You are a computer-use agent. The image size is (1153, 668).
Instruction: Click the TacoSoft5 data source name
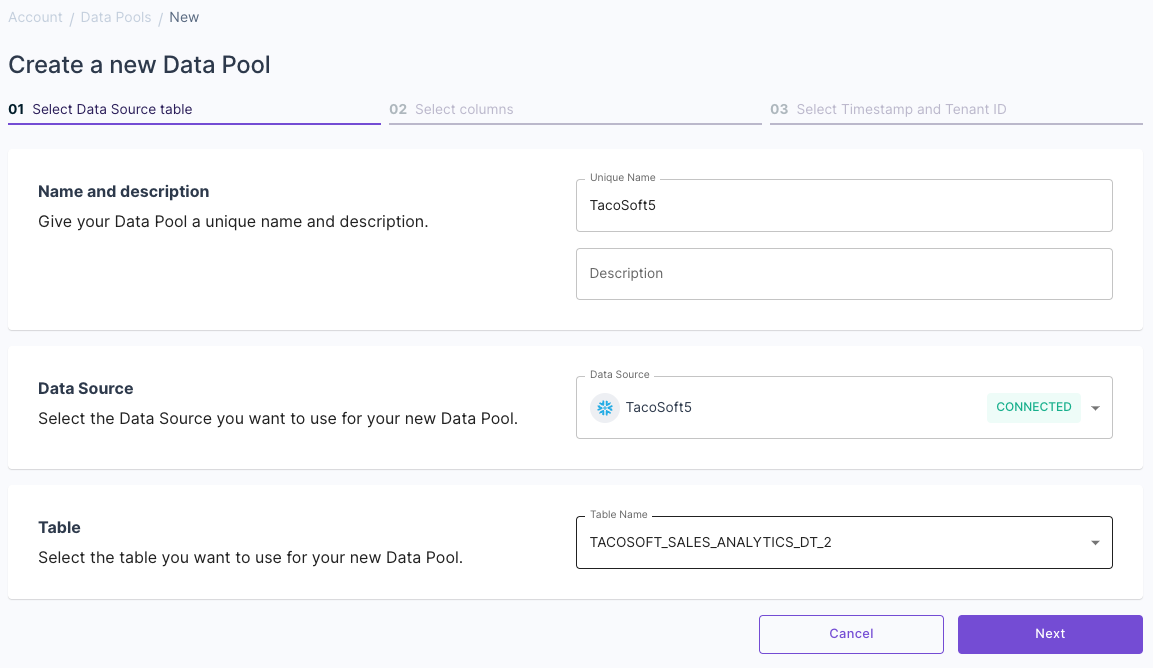coord(658,408)
